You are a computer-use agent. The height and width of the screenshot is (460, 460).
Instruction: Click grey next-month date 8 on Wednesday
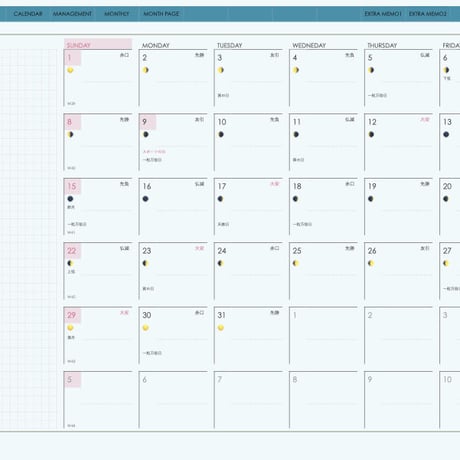(x=295, y=379)
